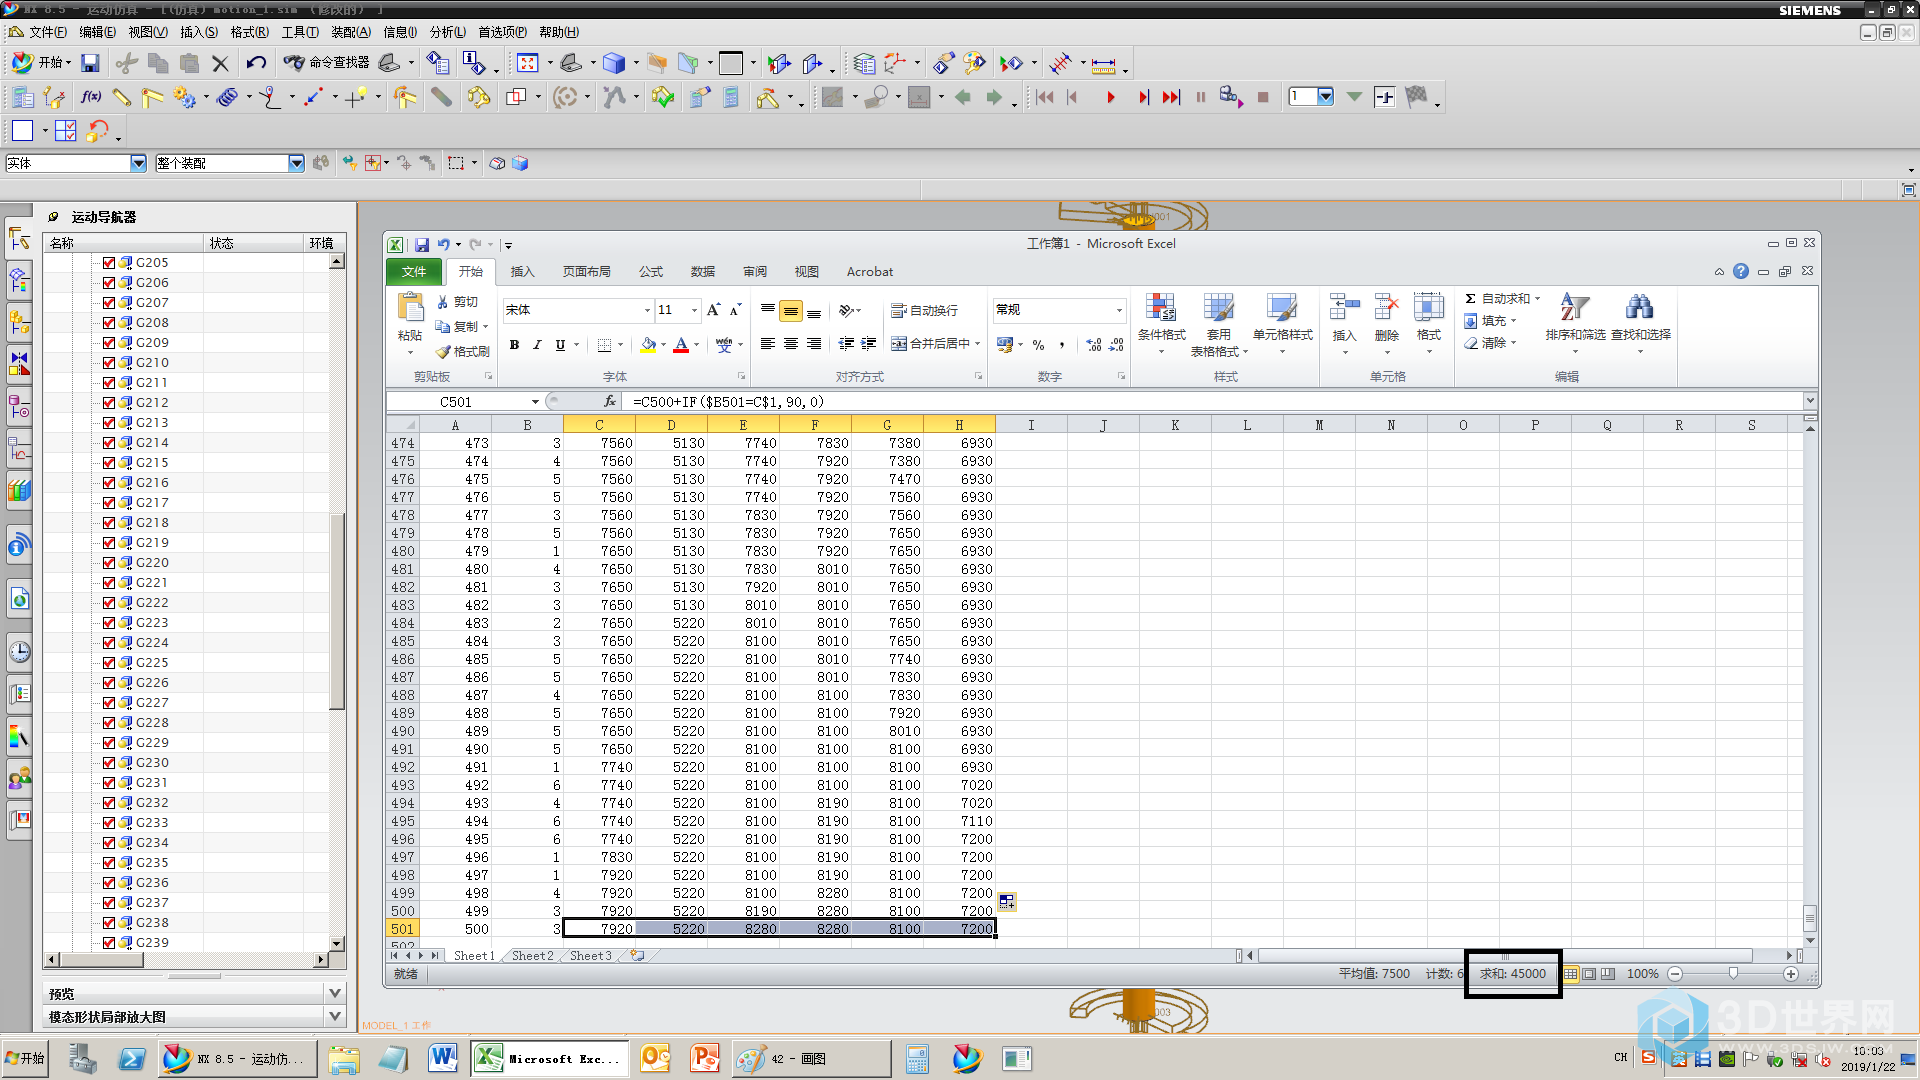Toggle Bold formatting in Excel
The height and width of the screenshot is (1080, 1920).
point(514,345)
